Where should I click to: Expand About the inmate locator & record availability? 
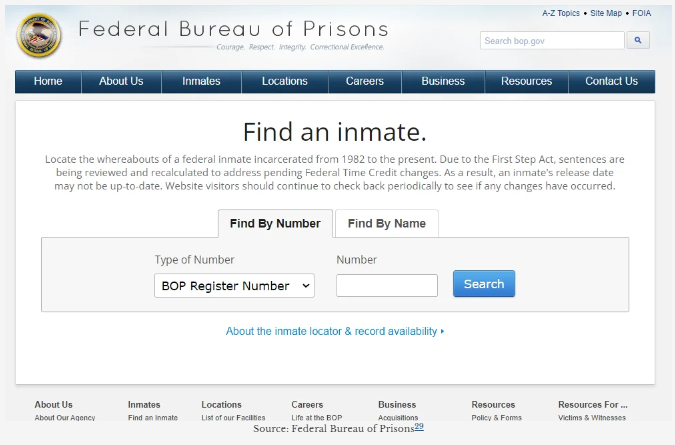[x=335, y=331]
